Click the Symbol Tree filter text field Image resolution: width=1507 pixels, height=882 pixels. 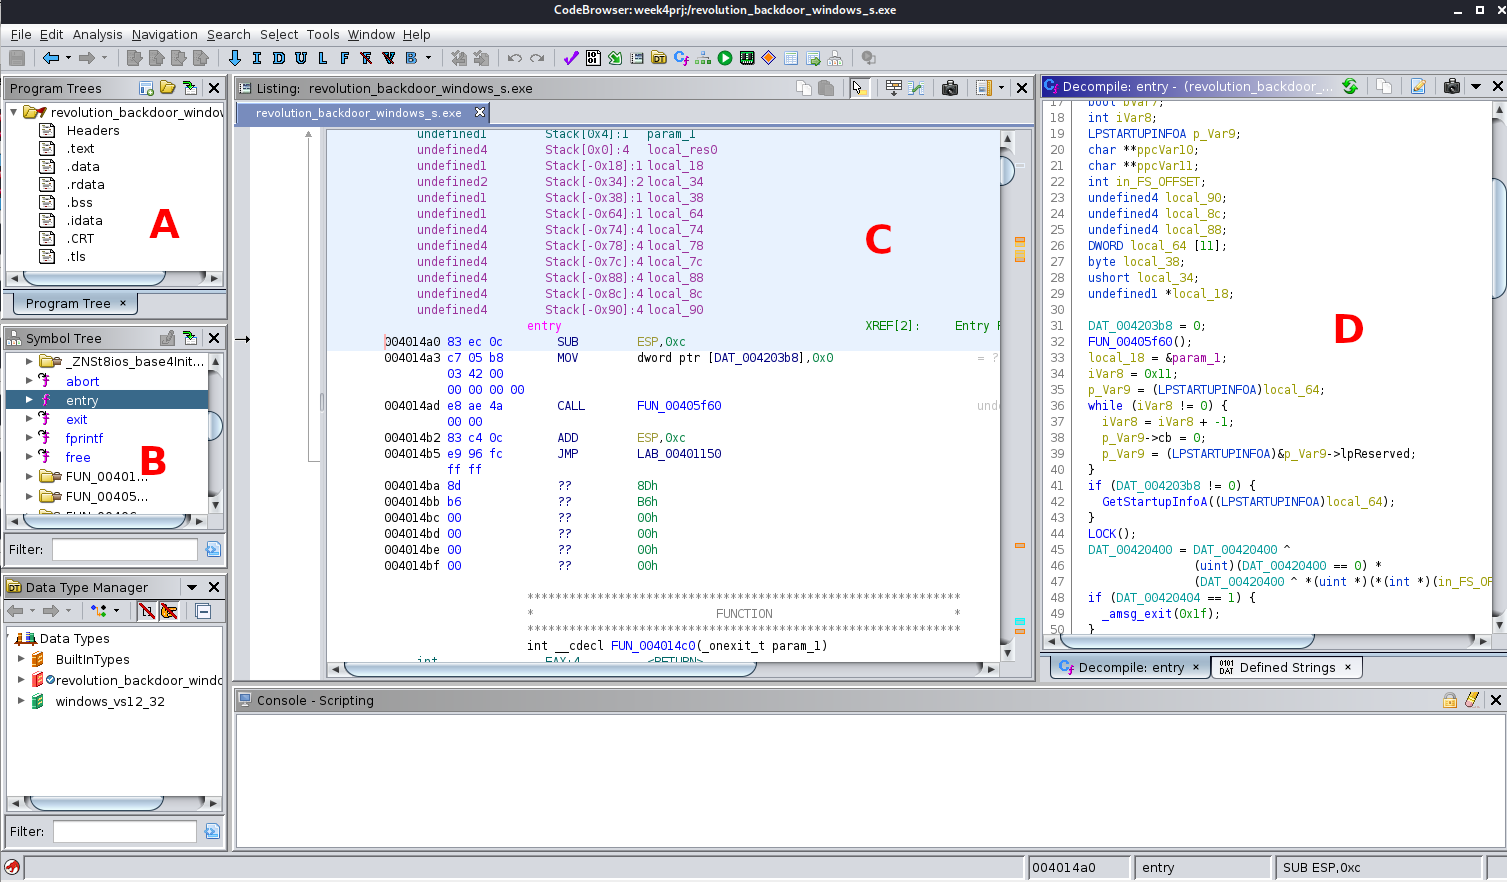[x=124, y=549]
